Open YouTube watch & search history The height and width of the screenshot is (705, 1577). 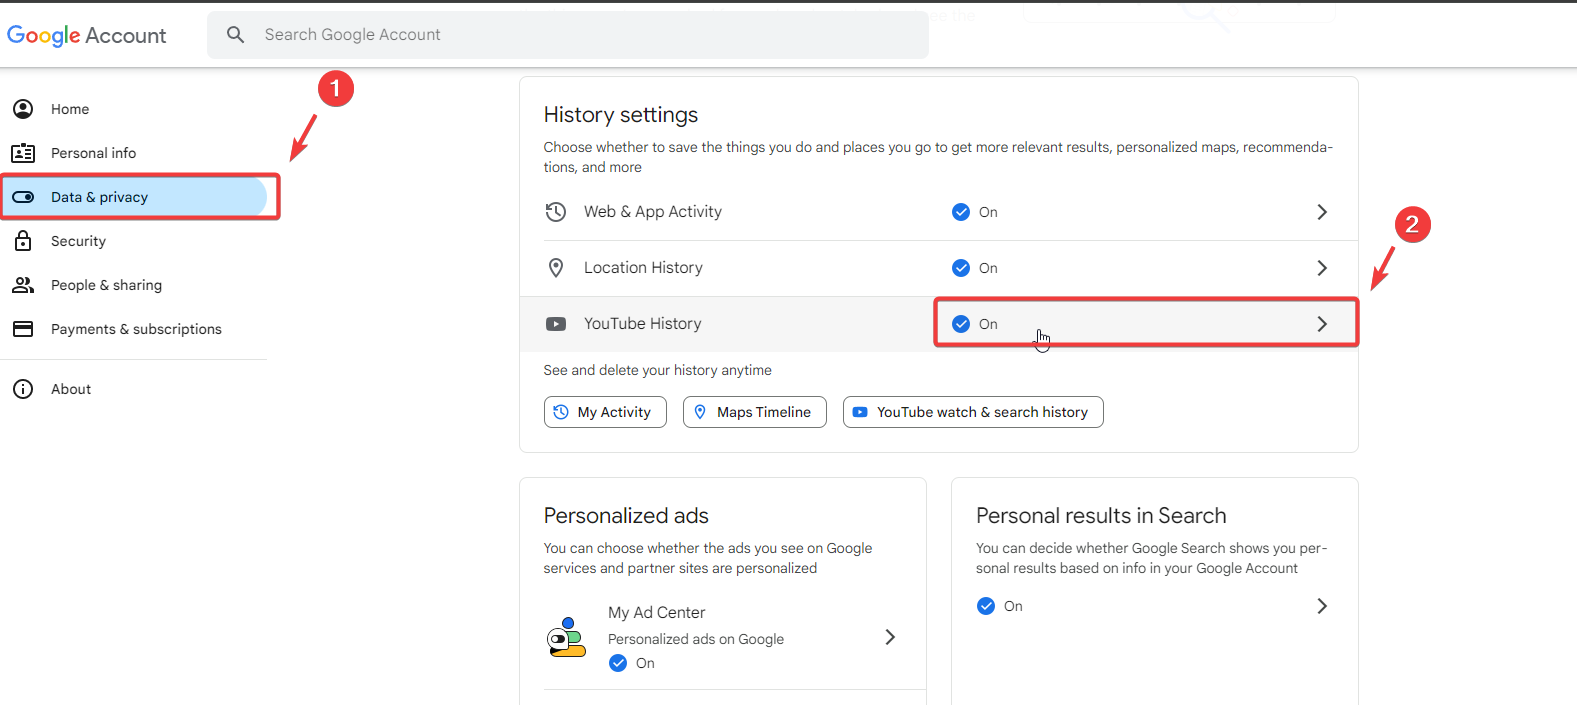click(973, 412)
